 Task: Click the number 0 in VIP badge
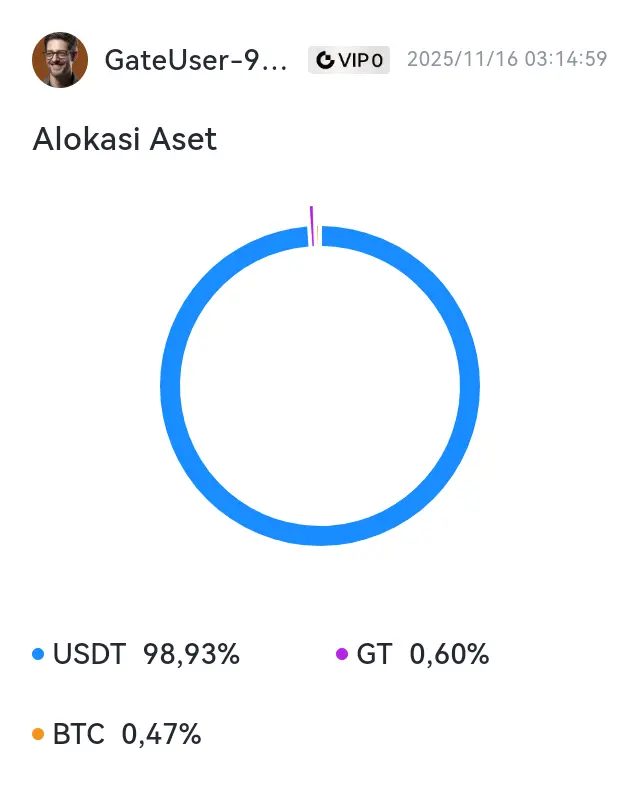(377, 61)
